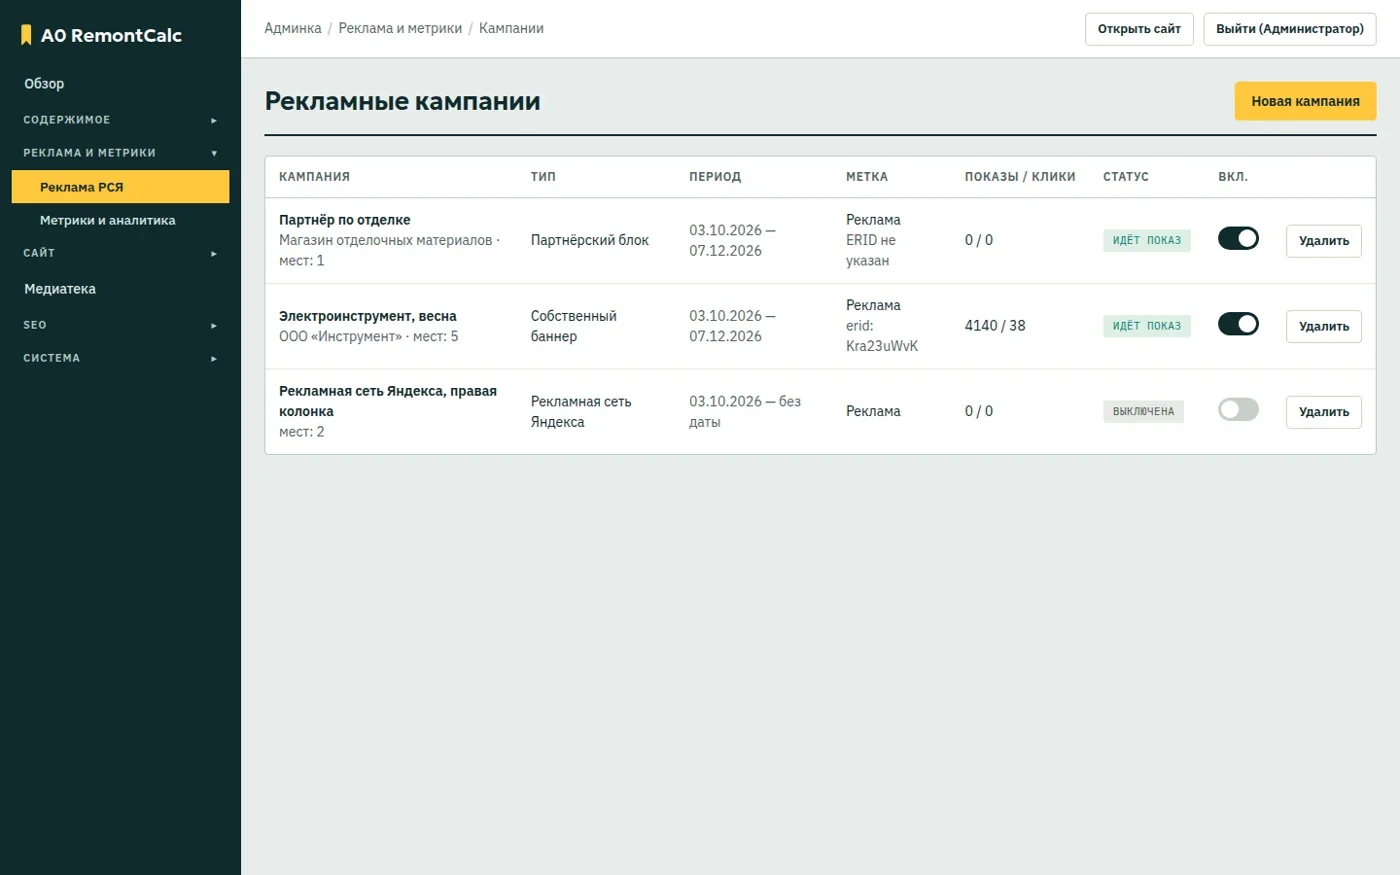This screenshot has height=875, width=1400.
Task: Open Рекламная сеть Яндекса, правая колонка campaign
Action: tap(388, 401)
